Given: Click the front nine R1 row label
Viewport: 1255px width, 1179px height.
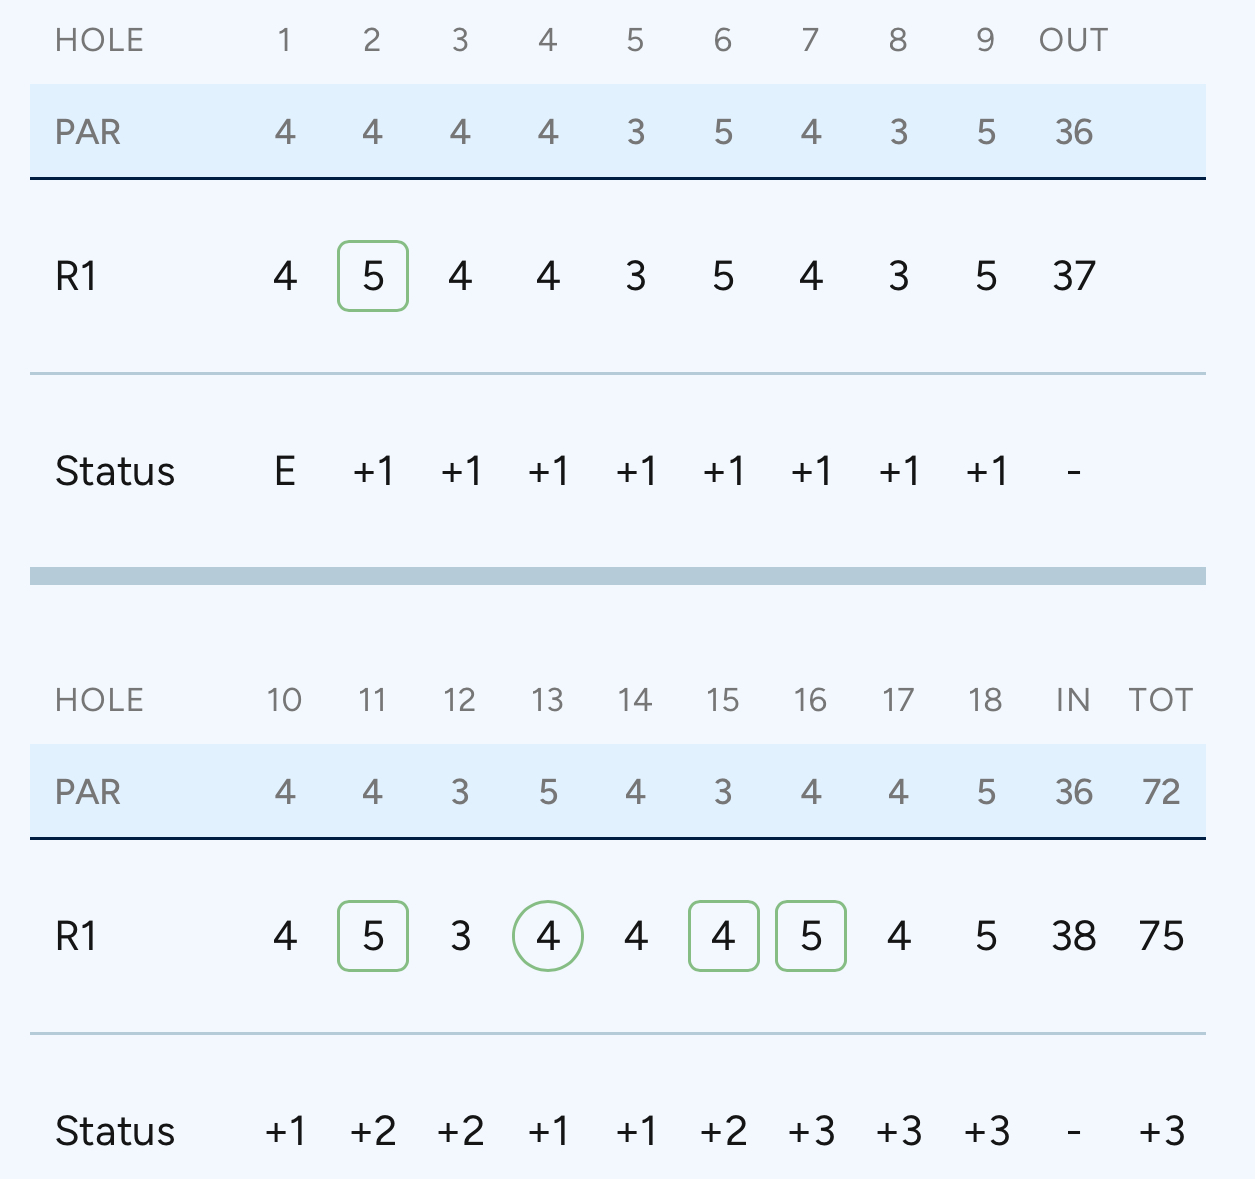Looking at the screenshot, I should coord(76,276).
